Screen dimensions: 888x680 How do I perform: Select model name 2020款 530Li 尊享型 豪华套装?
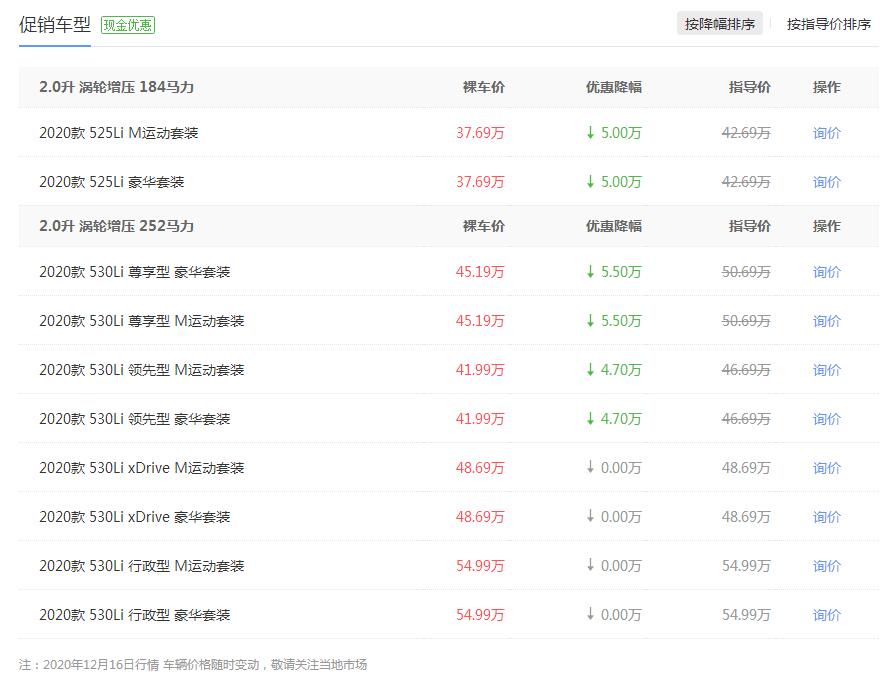135,272
